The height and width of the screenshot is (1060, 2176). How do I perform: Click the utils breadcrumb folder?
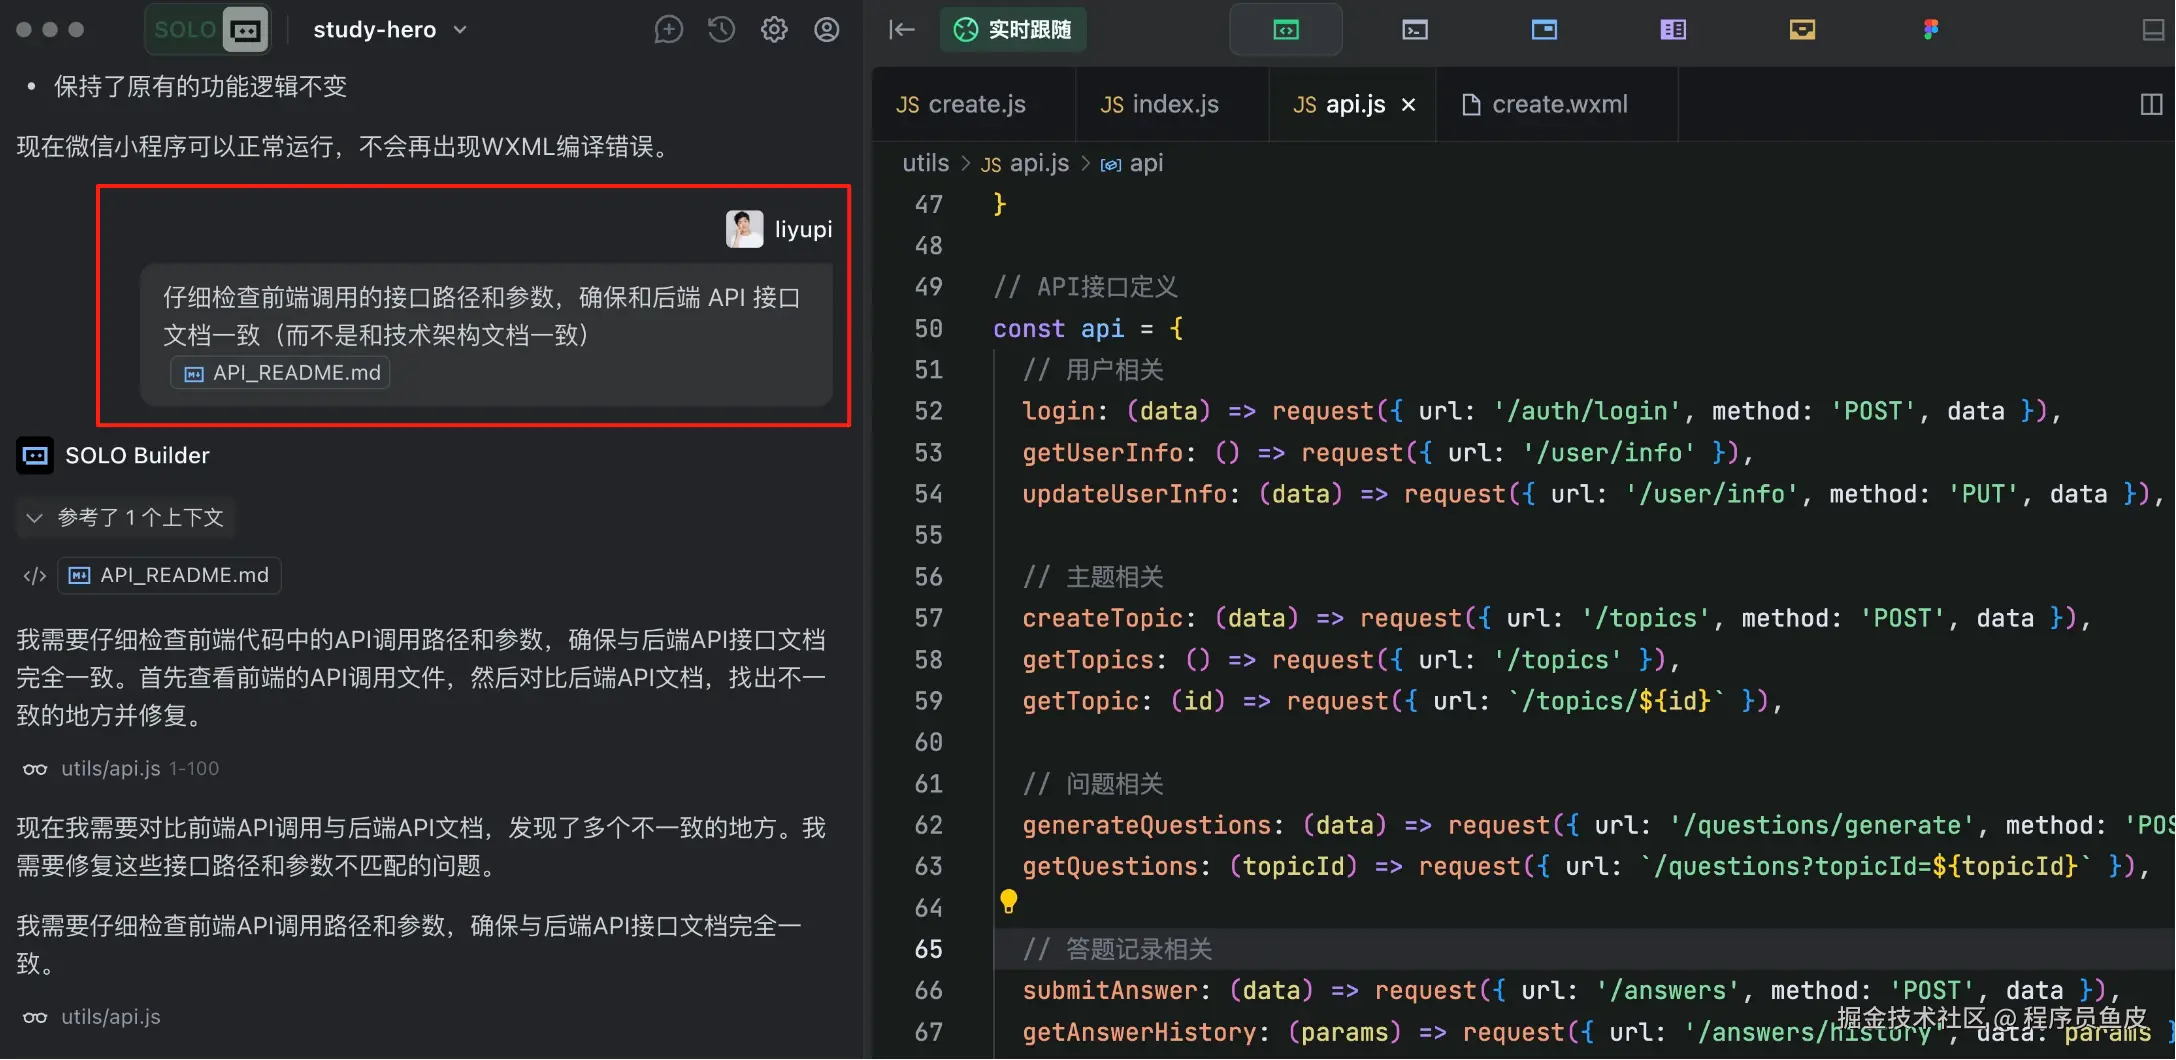tap(925, 163)
